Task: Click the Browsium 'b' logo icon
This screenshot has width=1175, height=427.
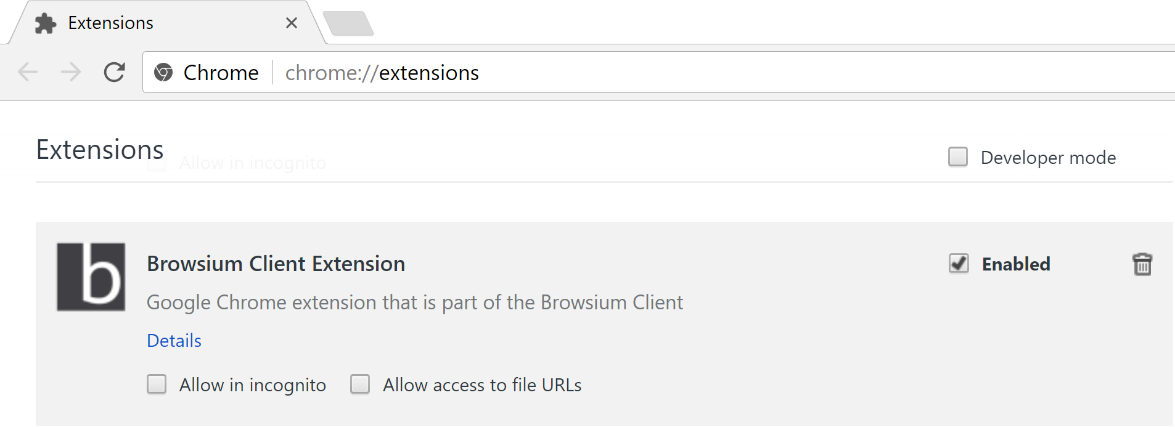Action: point(91,275)
